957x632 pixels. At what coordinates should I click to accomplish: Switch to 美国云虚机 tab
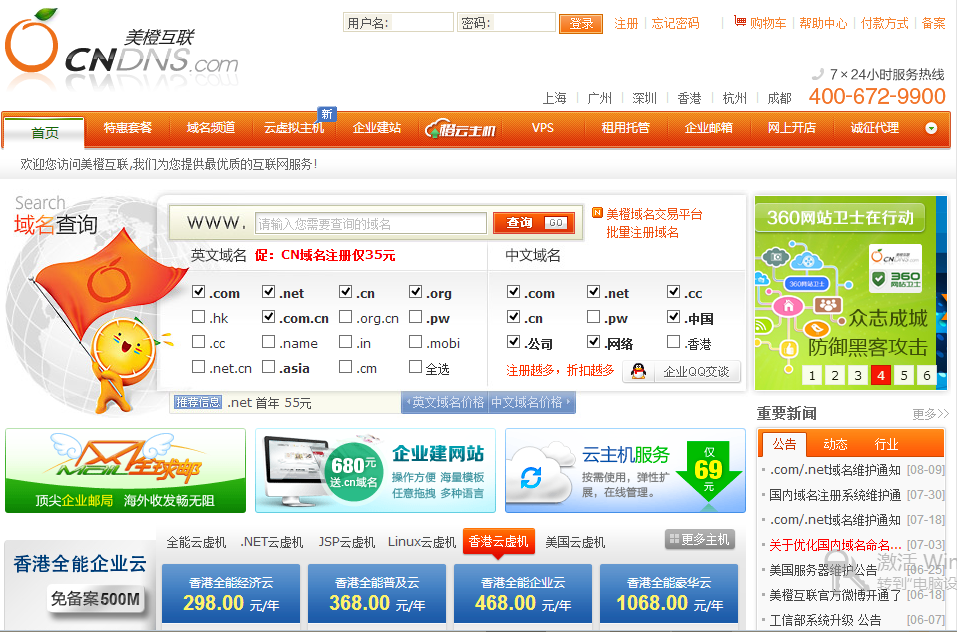(x=575, y=542)
